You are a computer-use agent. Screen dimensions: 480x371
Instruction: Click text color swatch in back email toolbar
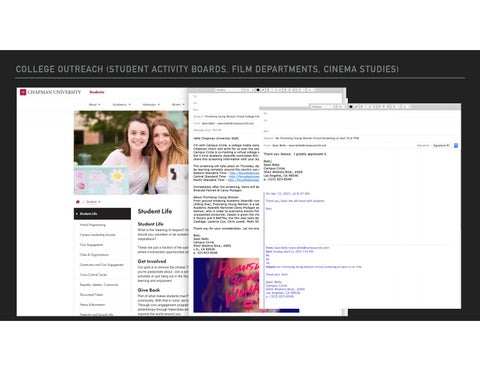click(258, 90)
